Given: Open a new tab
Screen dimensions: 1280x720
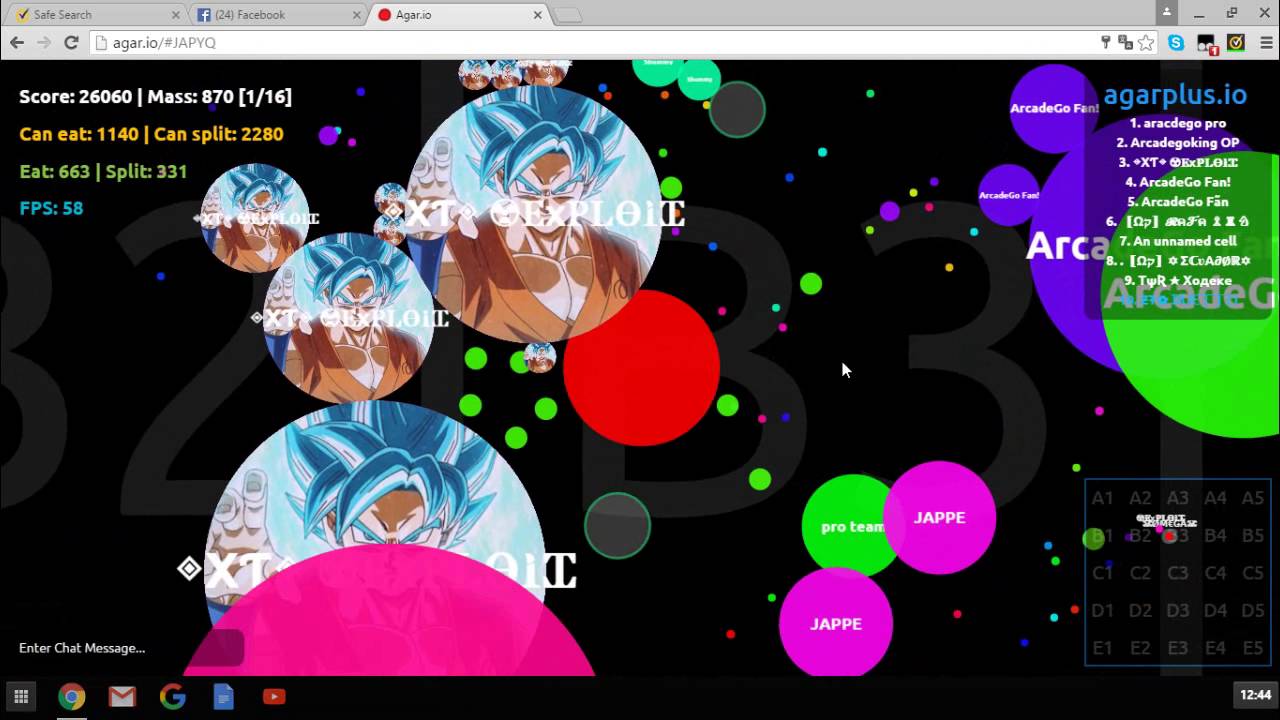Looking at the screenshot, I should click(x=567, y=15).
